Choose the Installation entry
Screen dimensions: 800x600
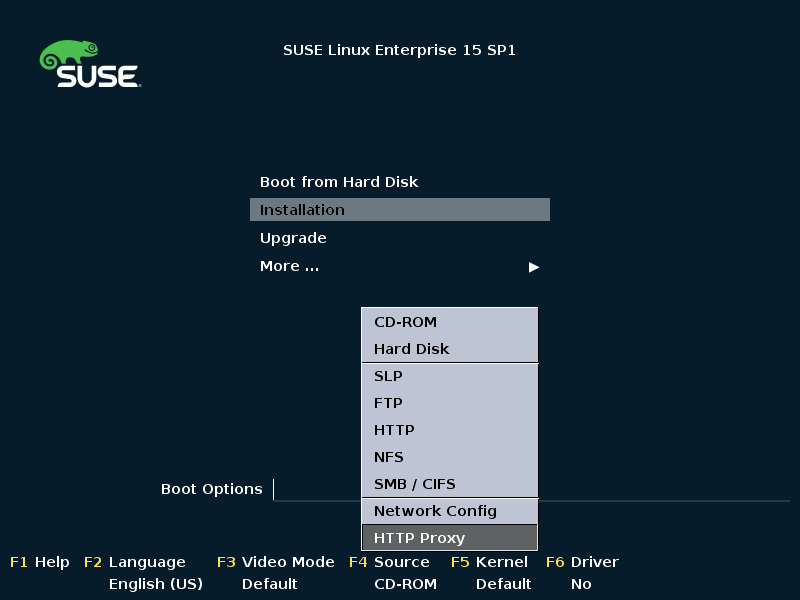(x=399, y=210)
